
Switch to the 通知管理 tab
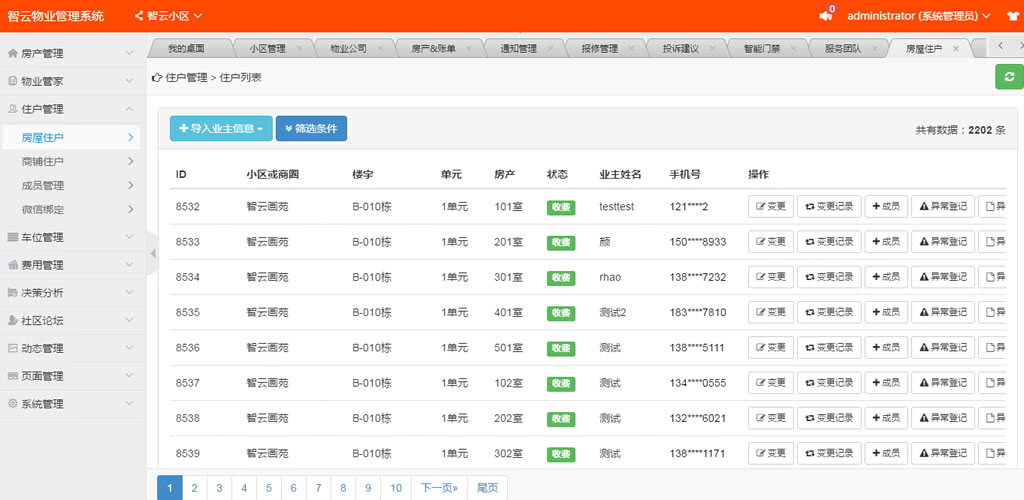pyautogui.click(x=518, y=48)
